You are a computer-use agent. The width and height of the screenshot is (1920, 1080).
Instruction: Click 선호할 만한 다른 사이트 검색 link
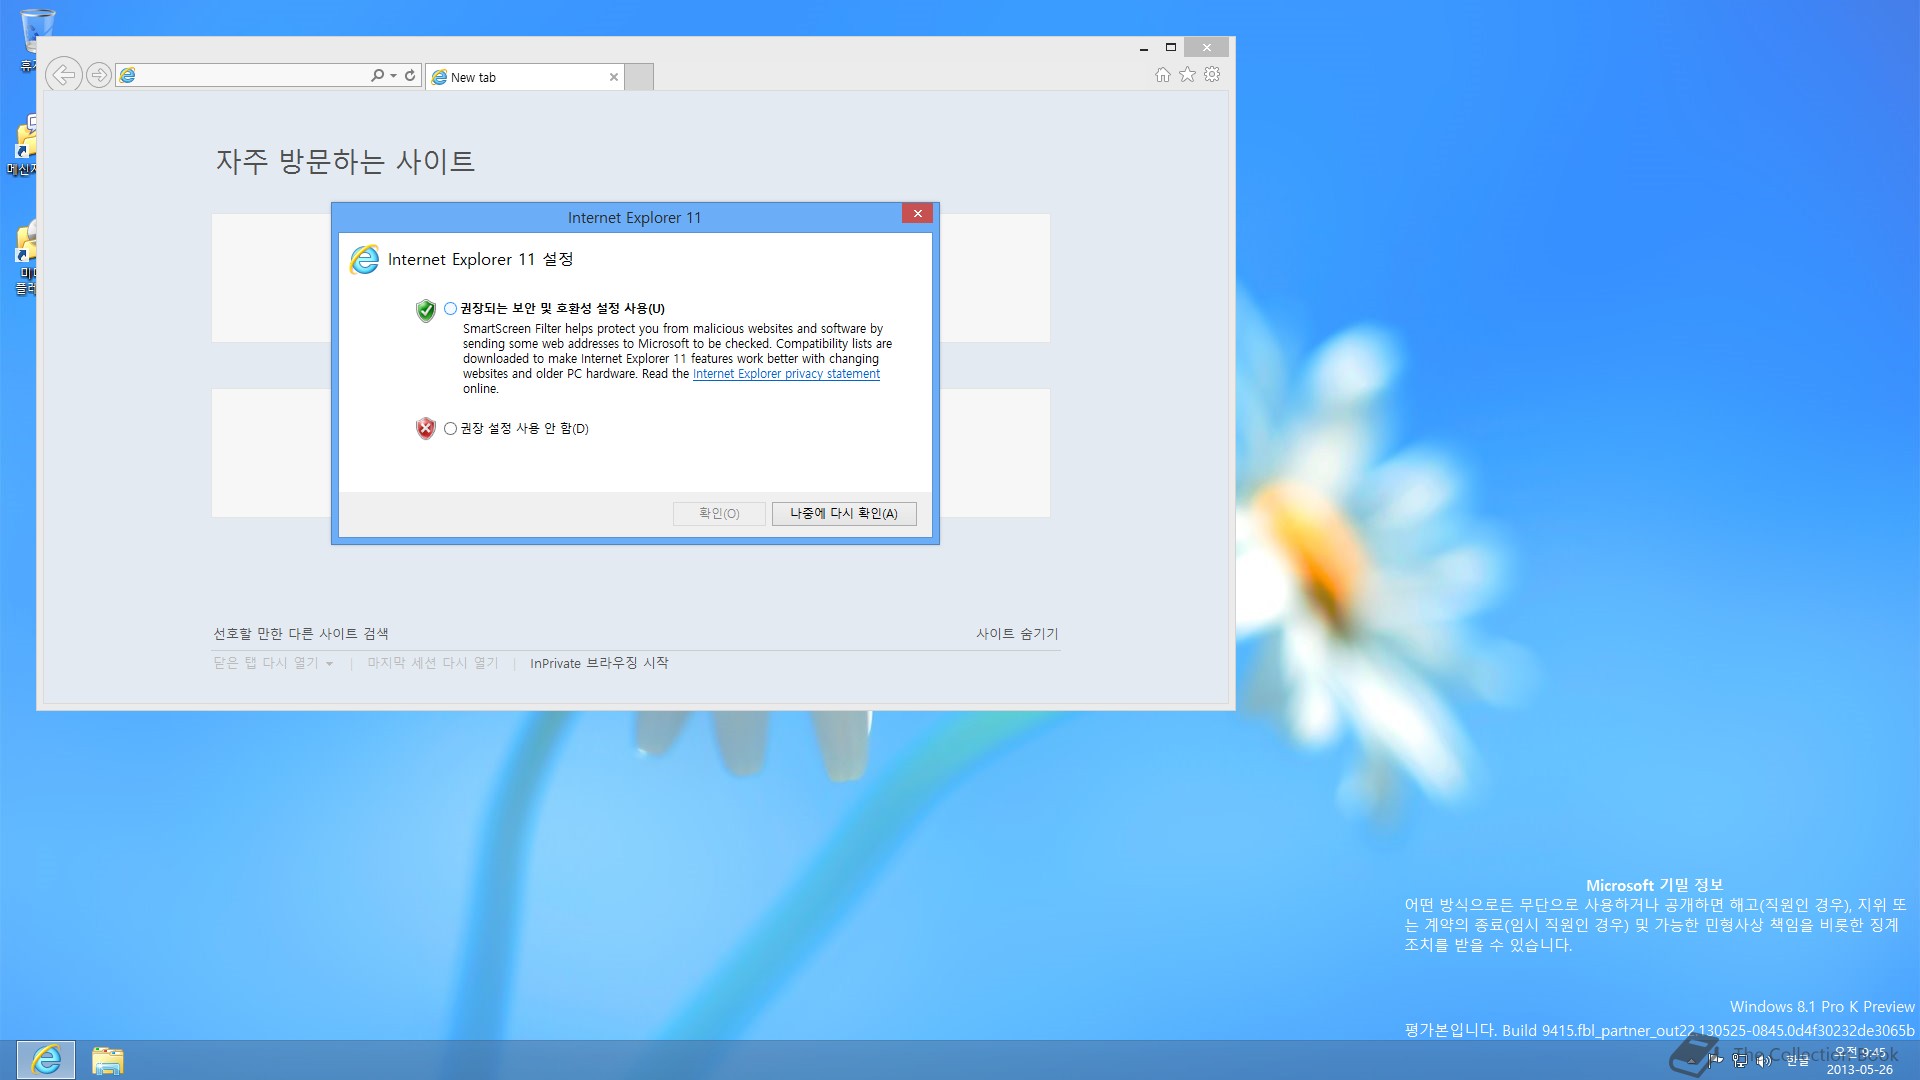click(x=301, y=634)
